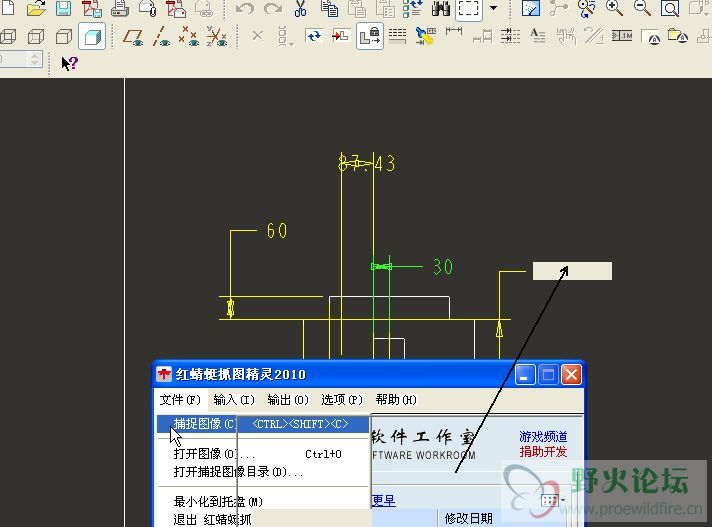Toggle the shaded display mode button
The image size is (712, 527).
pyautogui.click(x=92, y=36)
